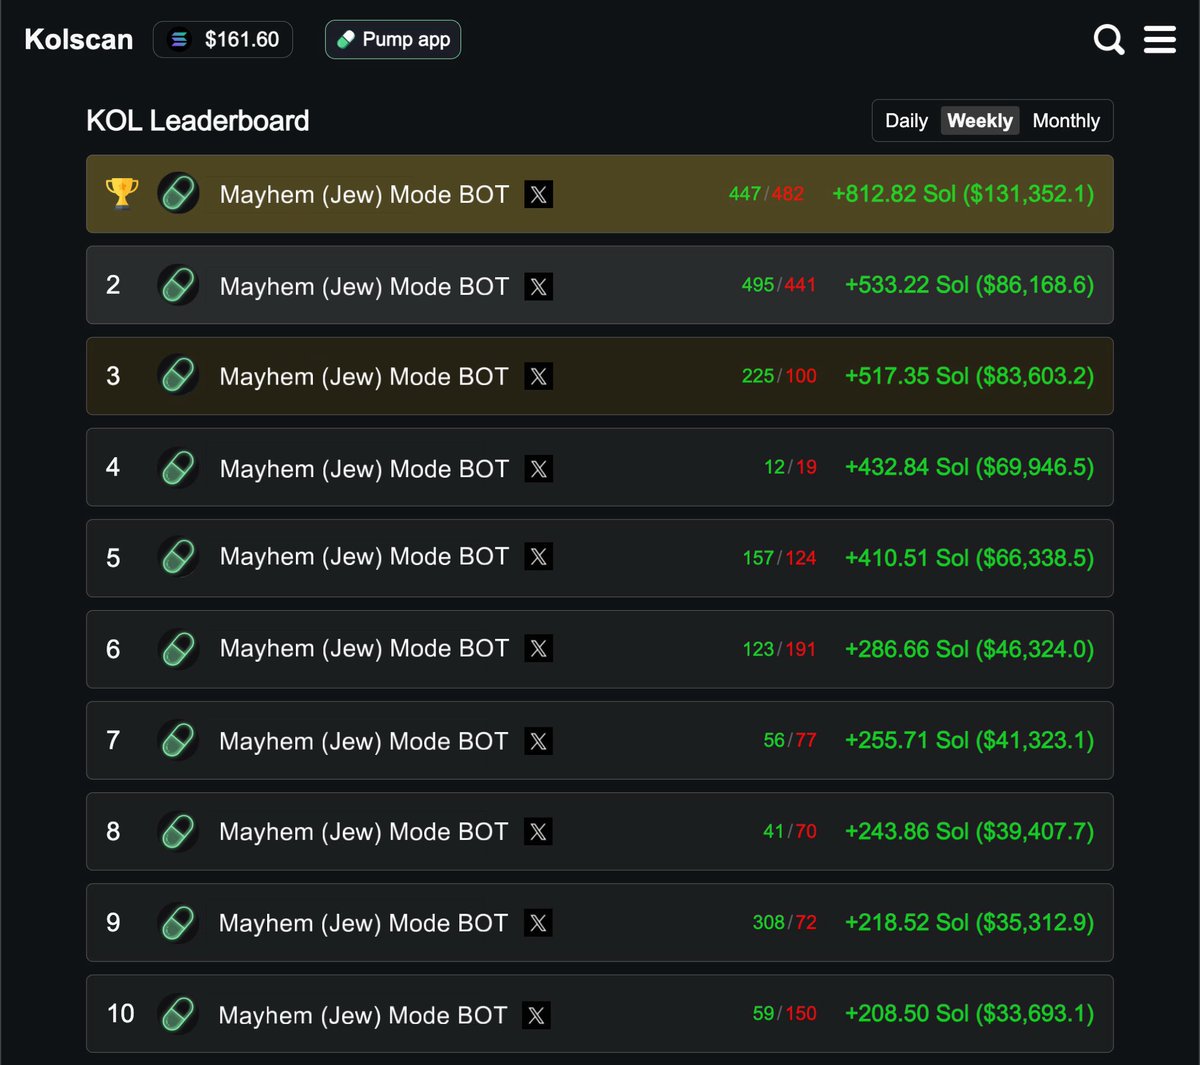Switch to the Daily tab
The height and width of the screenshot is (1065, 1200).
(x=906, y=121)
